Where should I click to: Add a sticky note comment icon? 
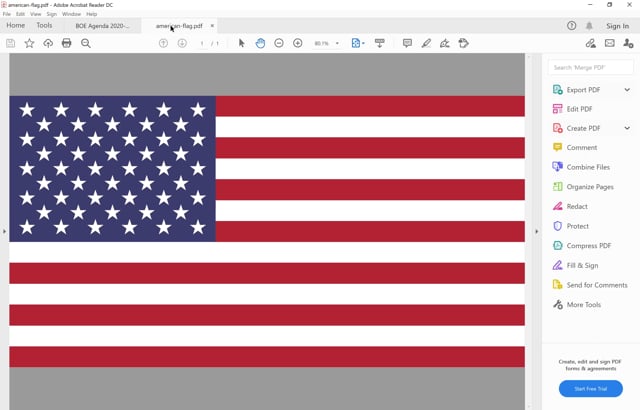[x=407, y=43]
